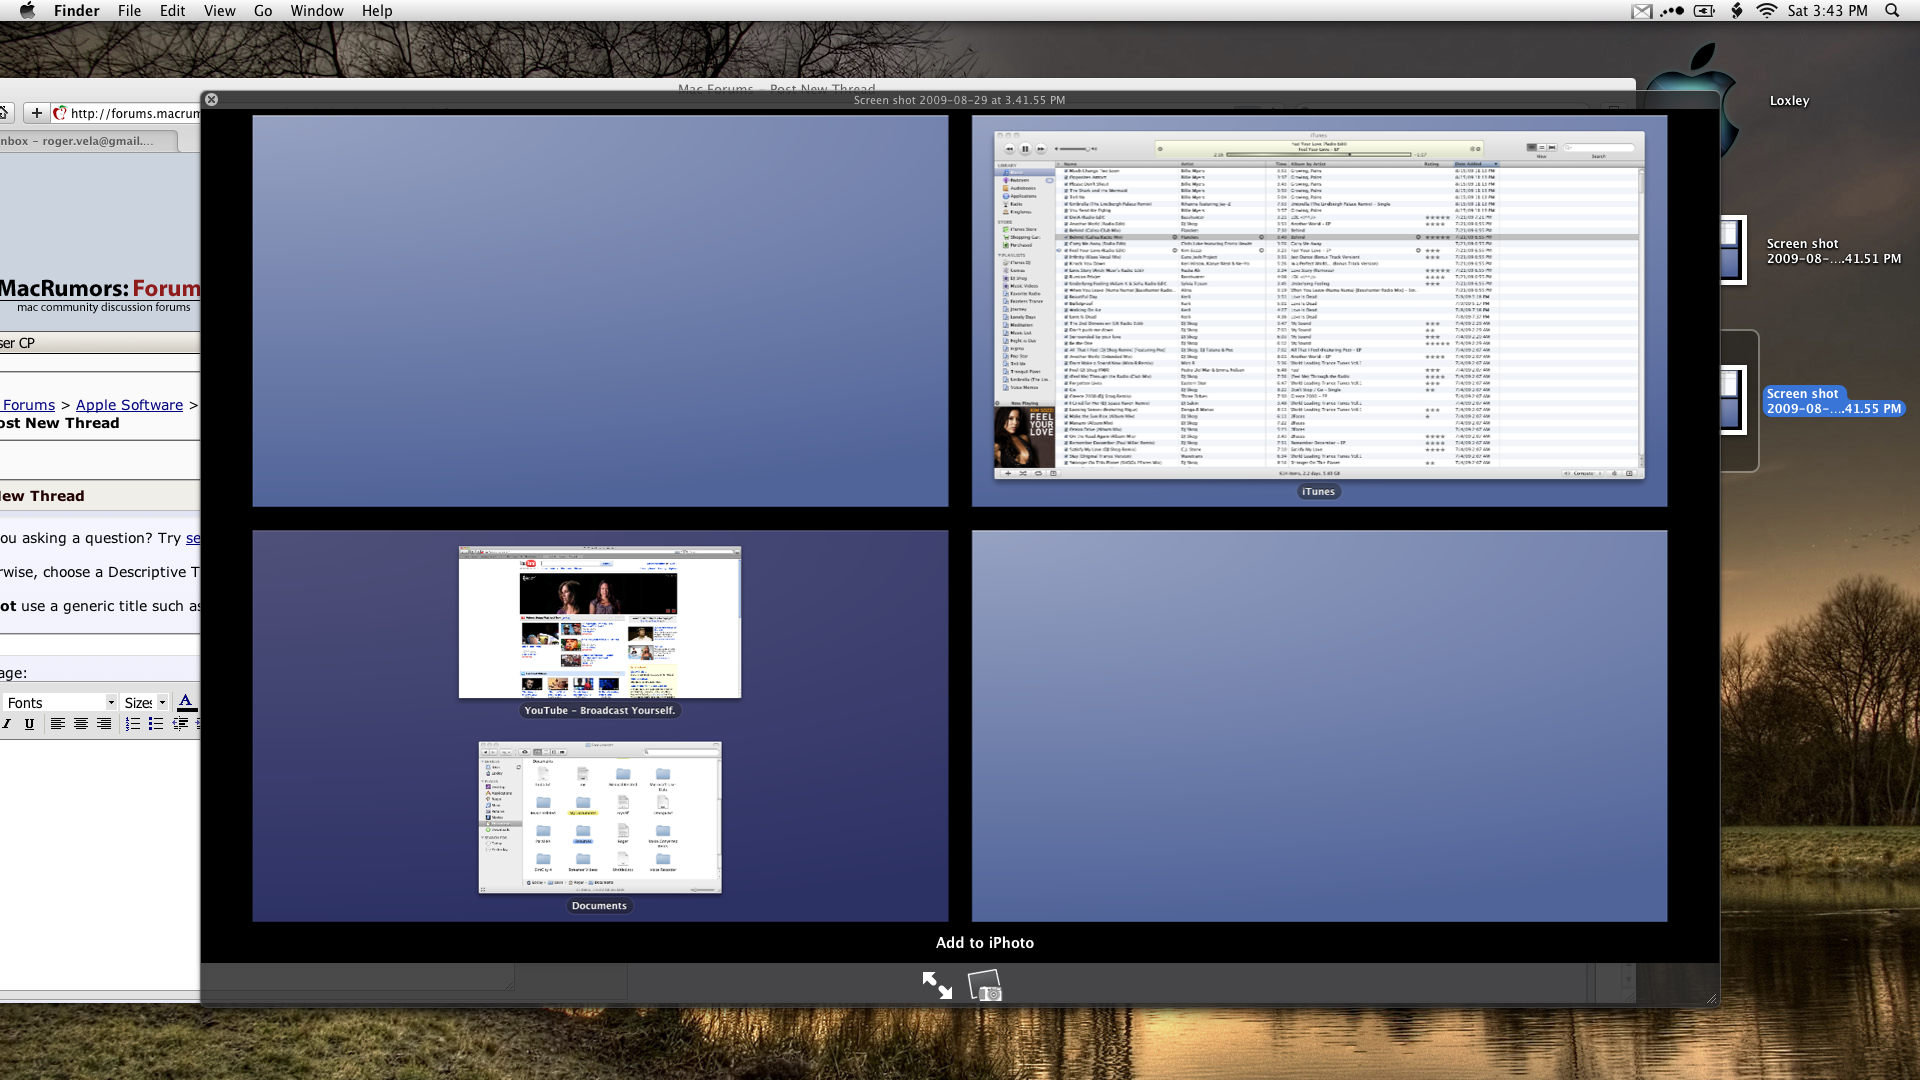Screen dimensions: 1920x1080
Task: Open the Sizes dropdown
Action: click(145, 703)
